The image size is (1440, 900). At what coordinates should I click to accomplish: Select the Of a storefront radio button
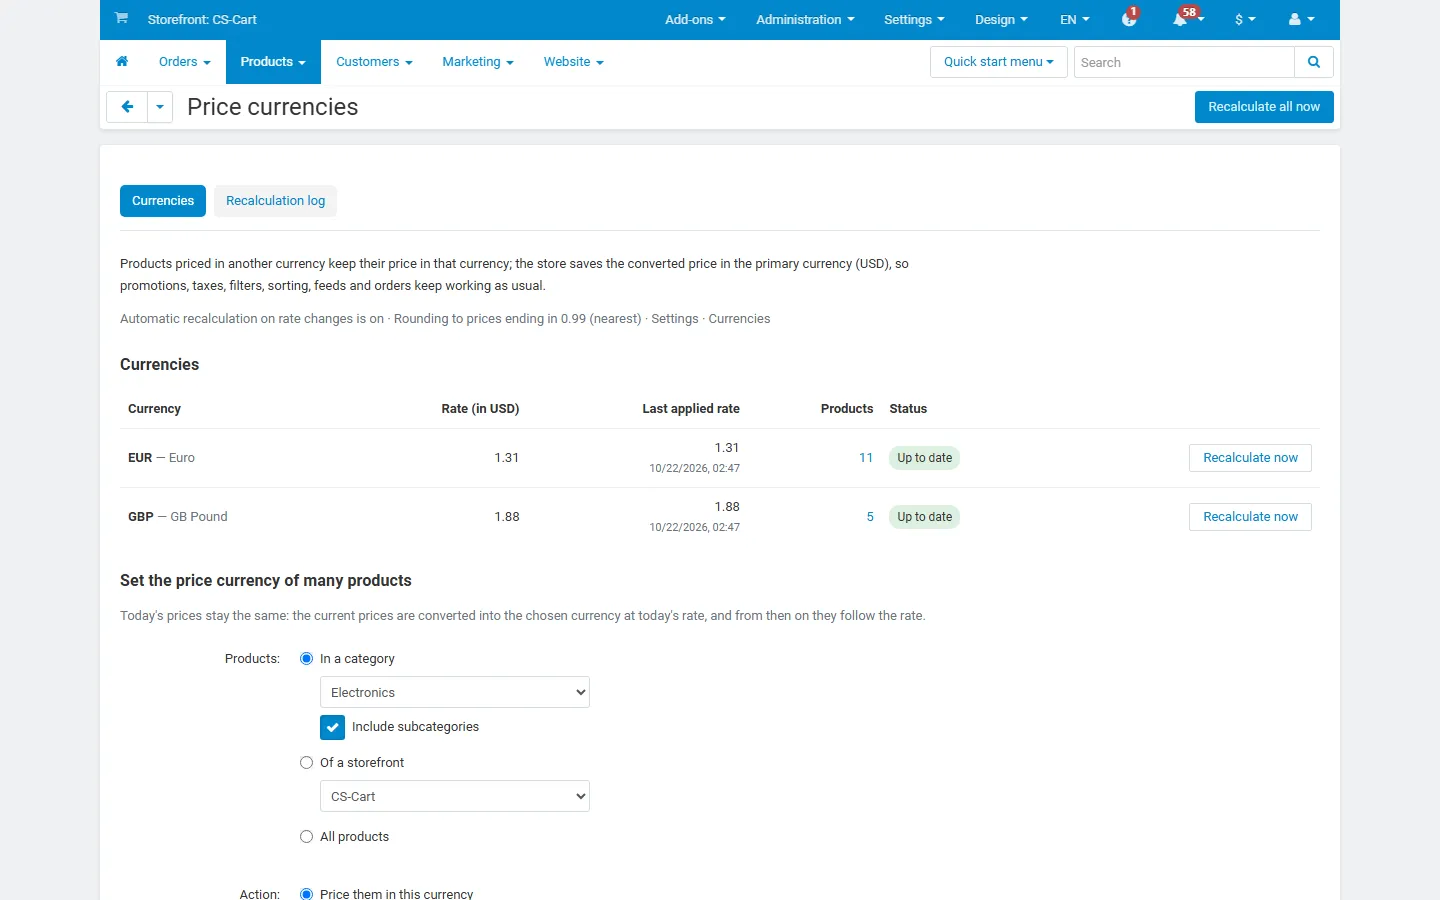click(307, 763)
